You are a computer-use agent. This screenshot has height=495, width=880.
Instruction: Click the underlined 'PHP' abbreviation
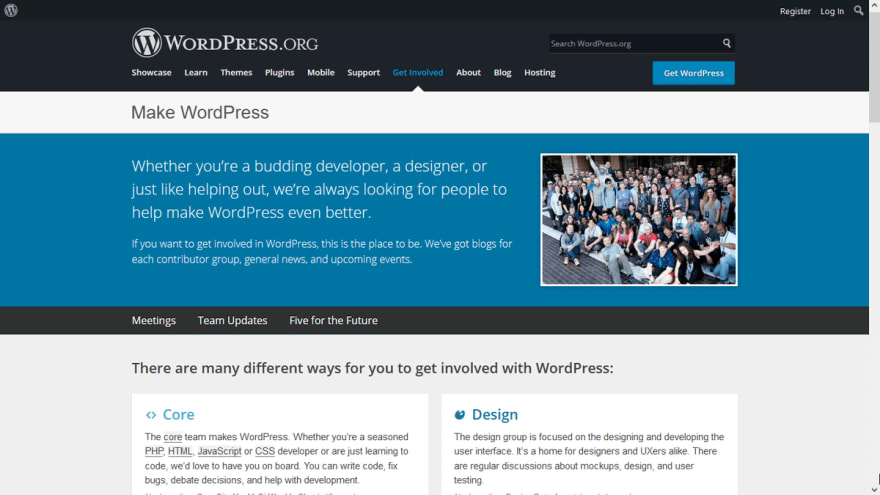point(154,451)
